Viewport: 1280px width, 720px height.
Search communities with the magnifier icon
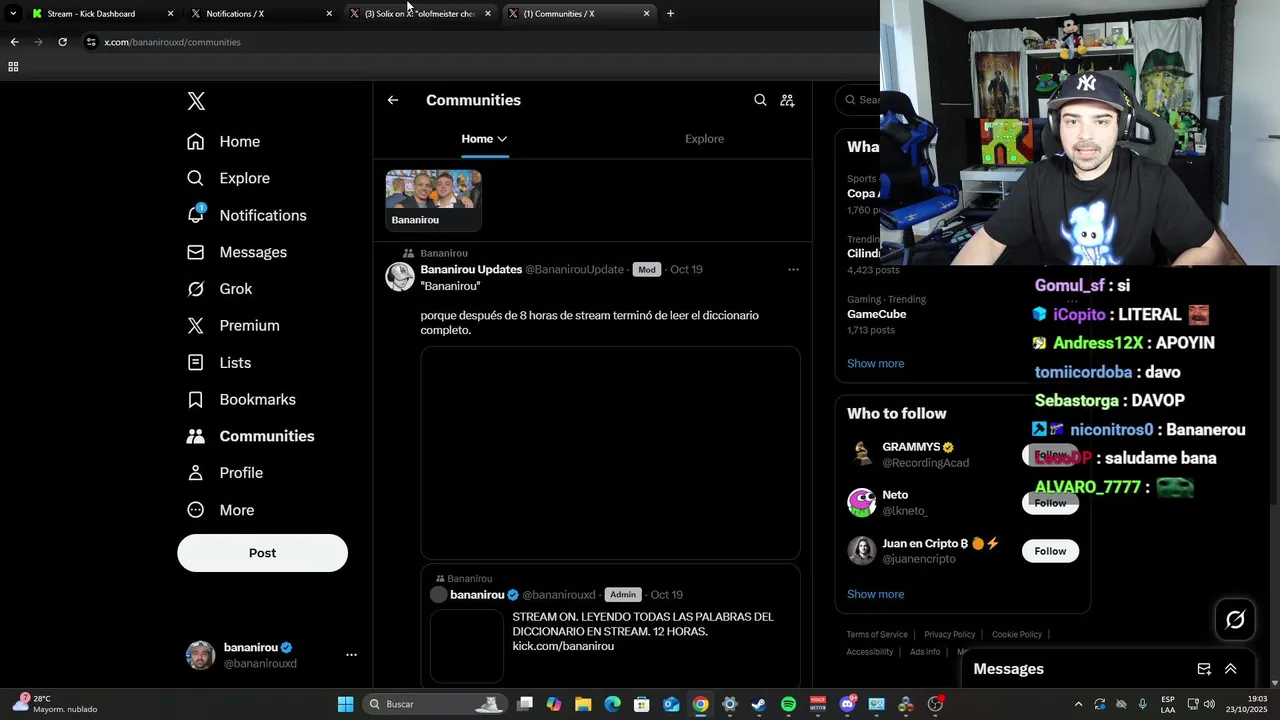tap(760, 100)
